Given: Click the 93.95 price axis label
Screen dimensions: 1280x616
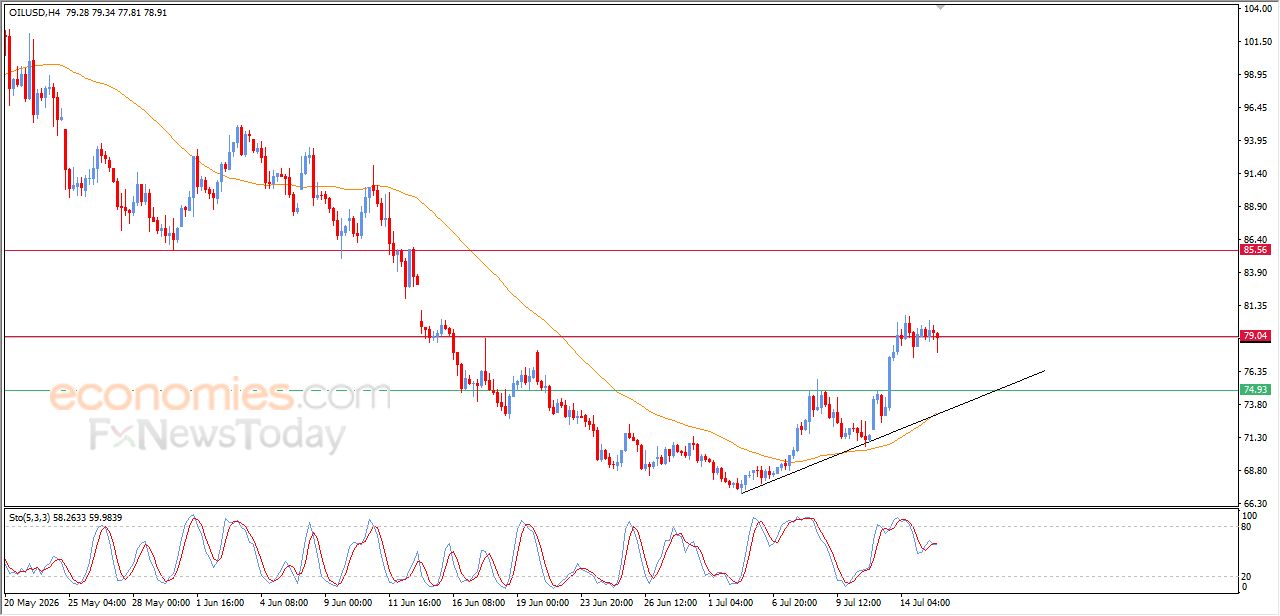Looking at the screenshot, I should coord(1256,141).
